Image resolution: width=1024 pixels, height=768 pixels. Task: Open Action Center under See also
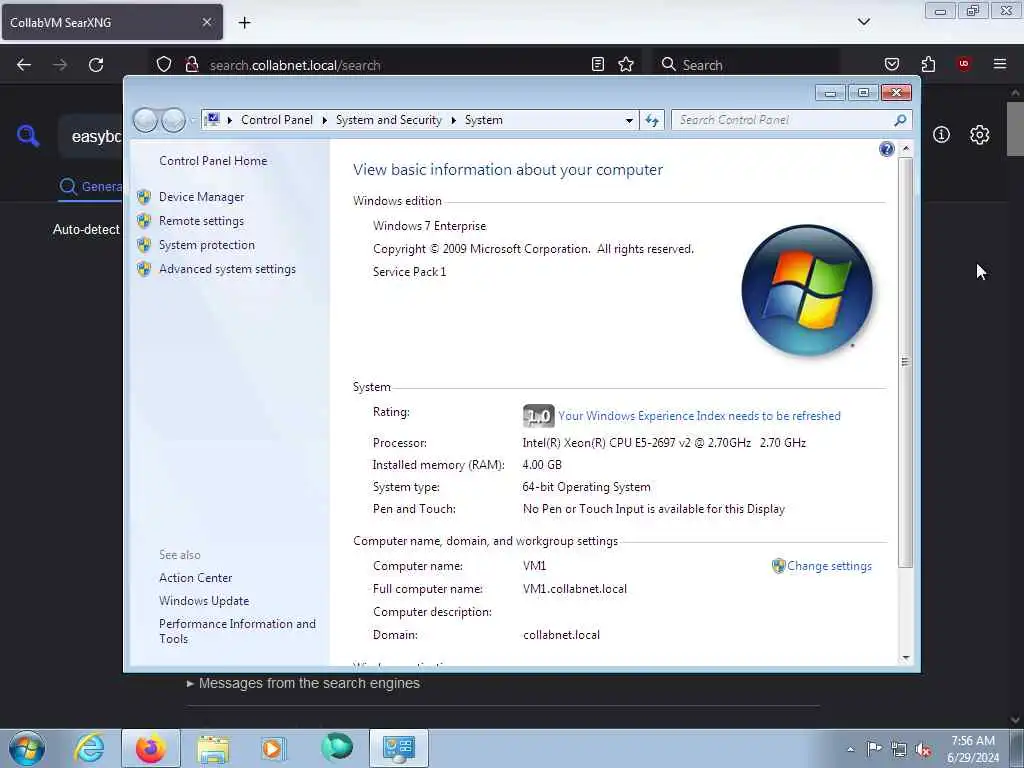tap(195, 577)
